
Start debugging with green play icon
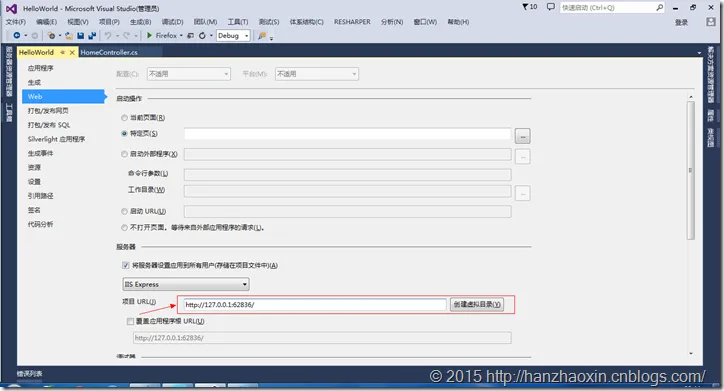click(x=149, y=36)
